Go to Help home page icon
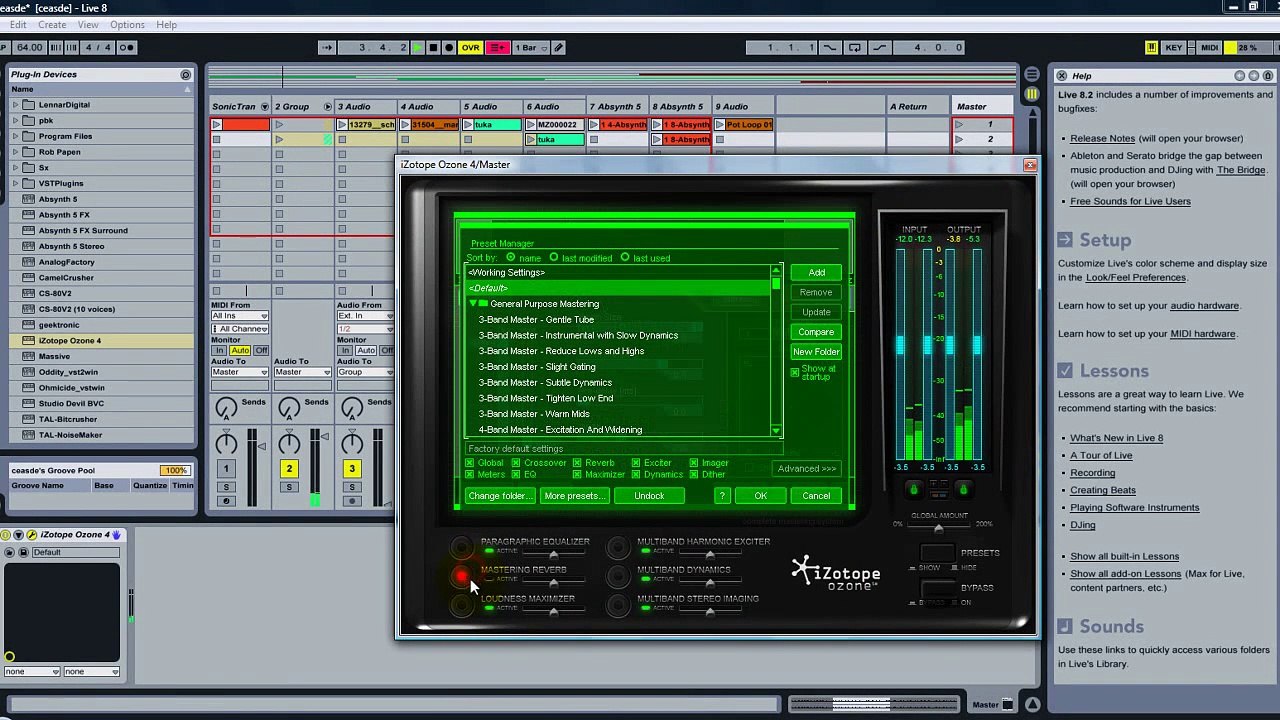This screenshot has height=720, width=1280. tap(1266, 75)
